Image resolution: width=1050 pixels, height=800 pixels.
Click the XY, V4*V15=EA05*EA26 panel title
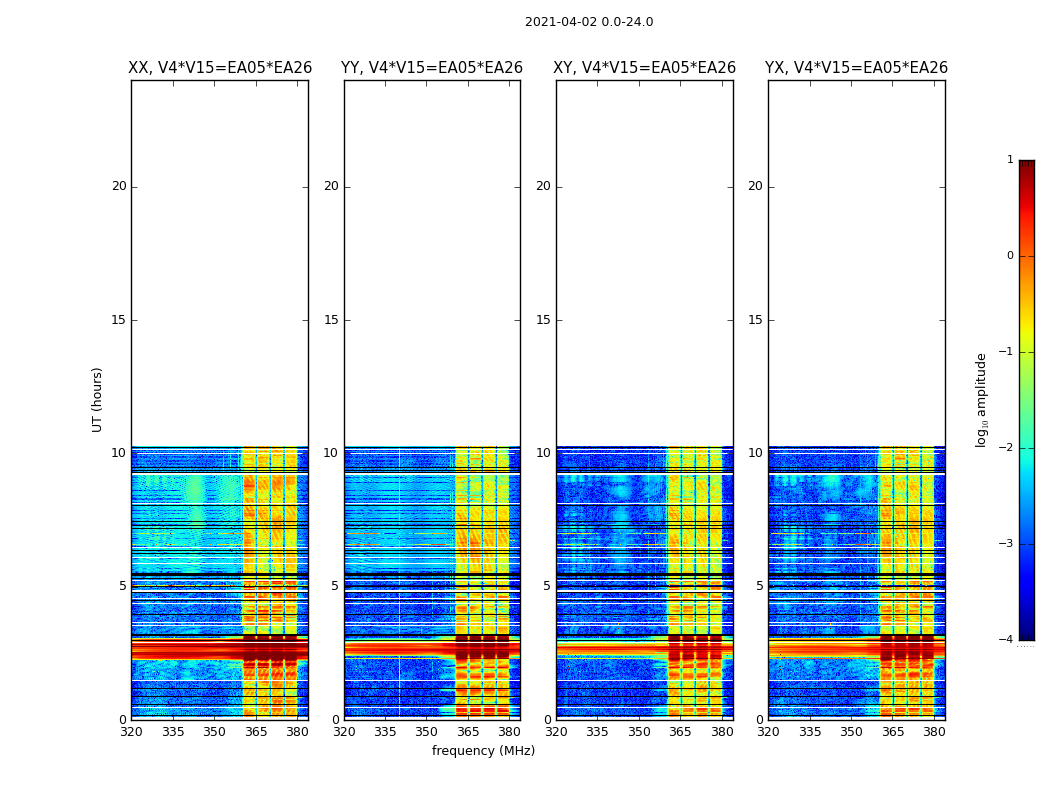[x=644, y=68]
